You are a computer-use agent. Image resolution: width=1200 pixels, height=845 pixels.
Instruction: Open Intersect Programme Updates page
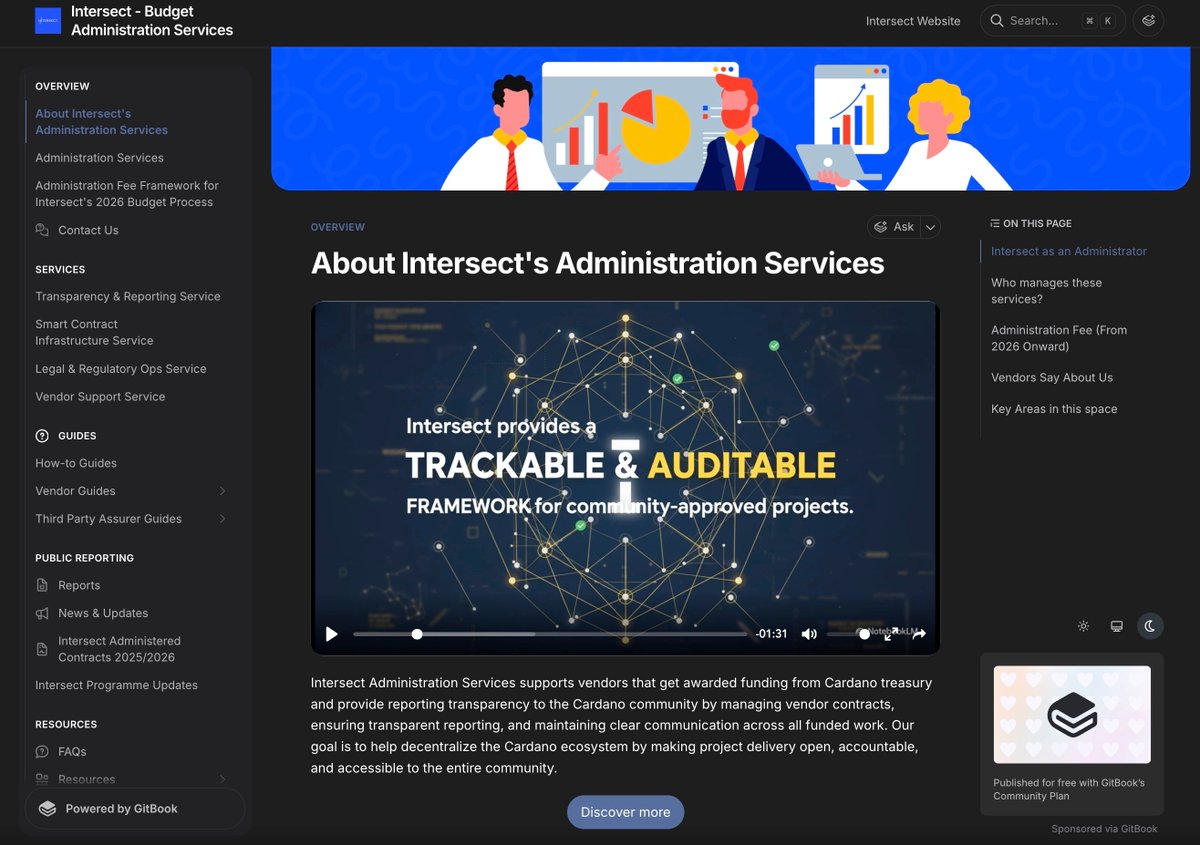click(x=116, y=685)
